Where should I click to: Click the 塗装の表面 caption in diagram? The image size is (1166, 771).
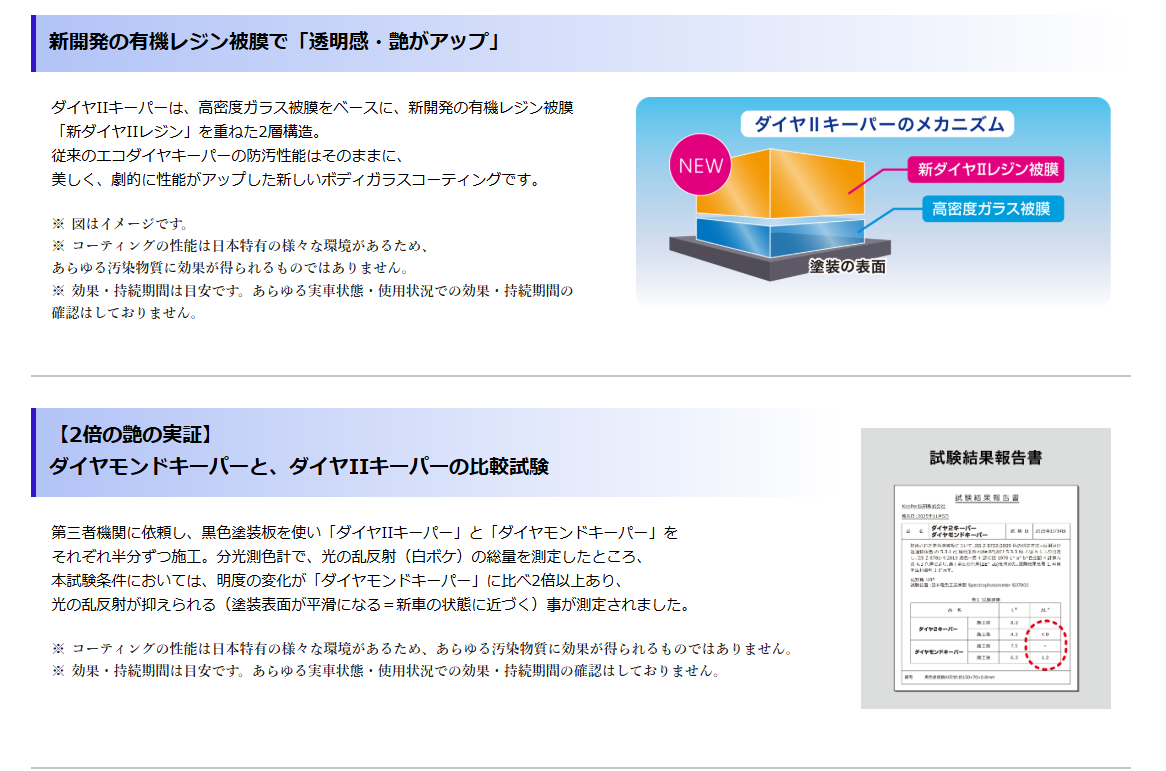[x=847, y=267]
